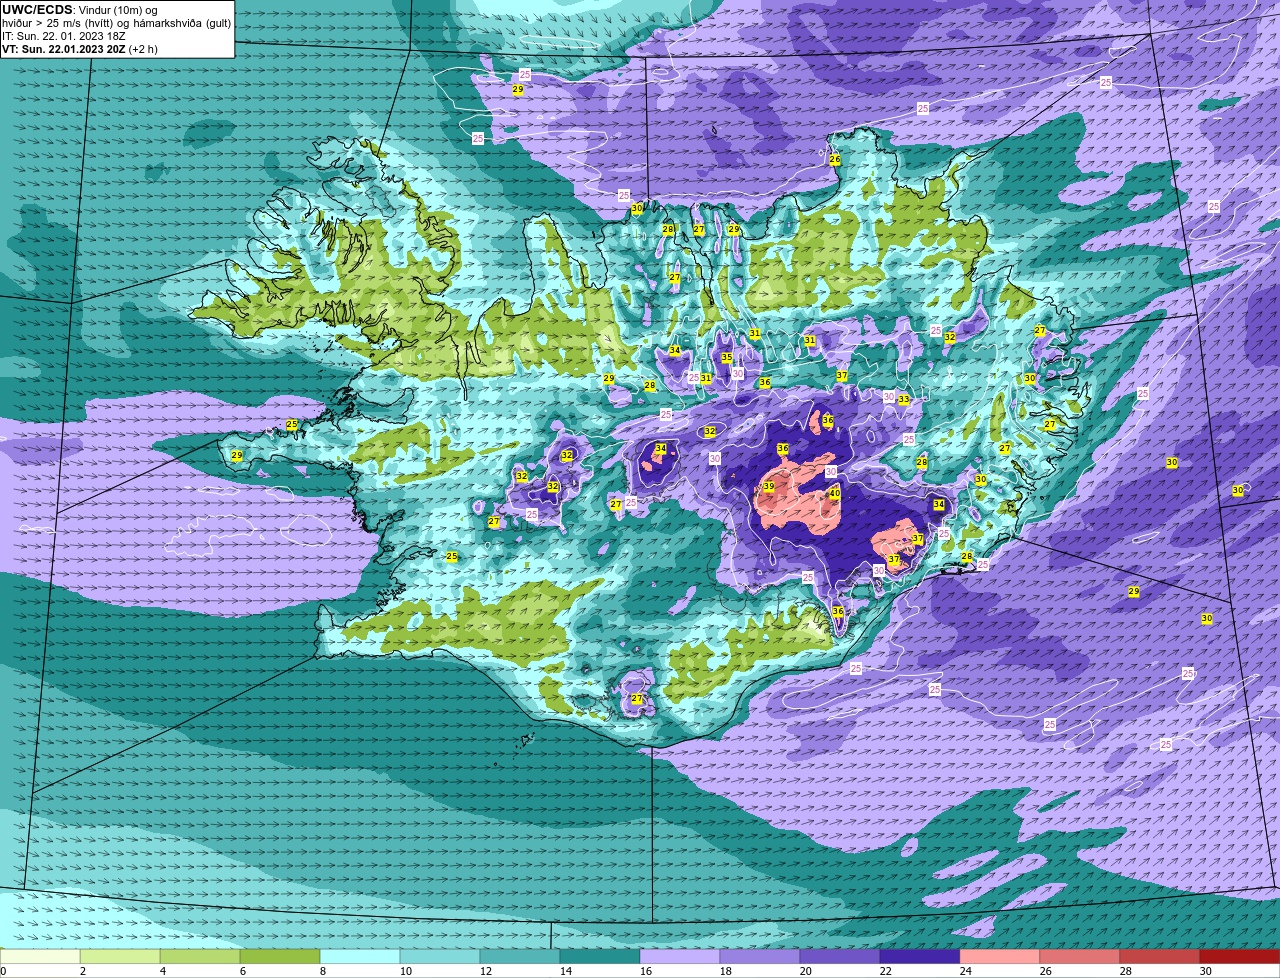Pick the 22–24 m/s dark indigo legend swatch
The height and width of the screenshot is (978, 1280).
click(x=920, y=957)
